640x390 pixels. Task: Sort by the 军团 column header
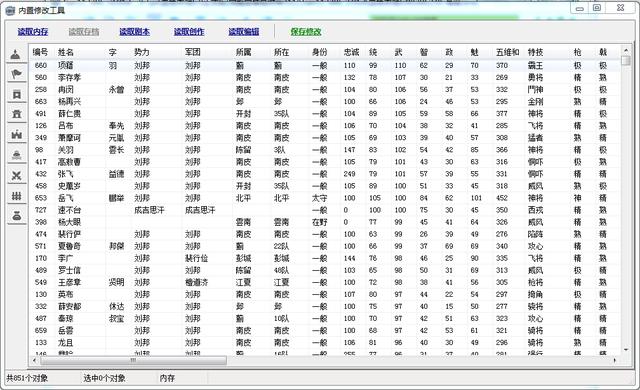(193, 52)
